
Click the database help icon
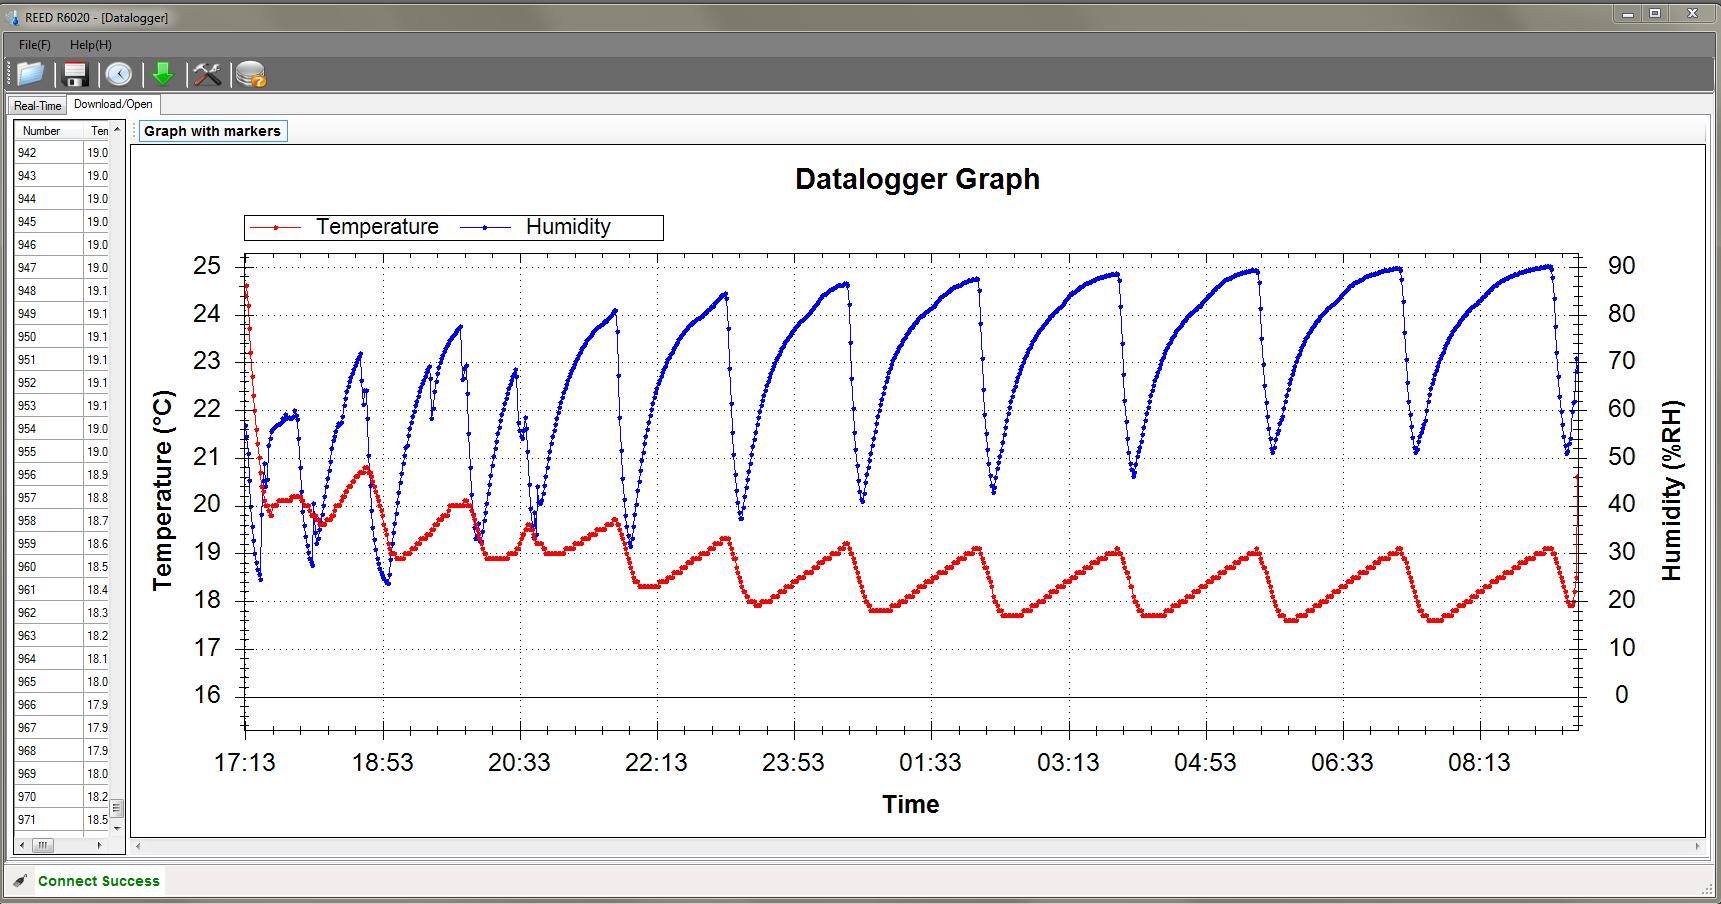click(251, 74)
